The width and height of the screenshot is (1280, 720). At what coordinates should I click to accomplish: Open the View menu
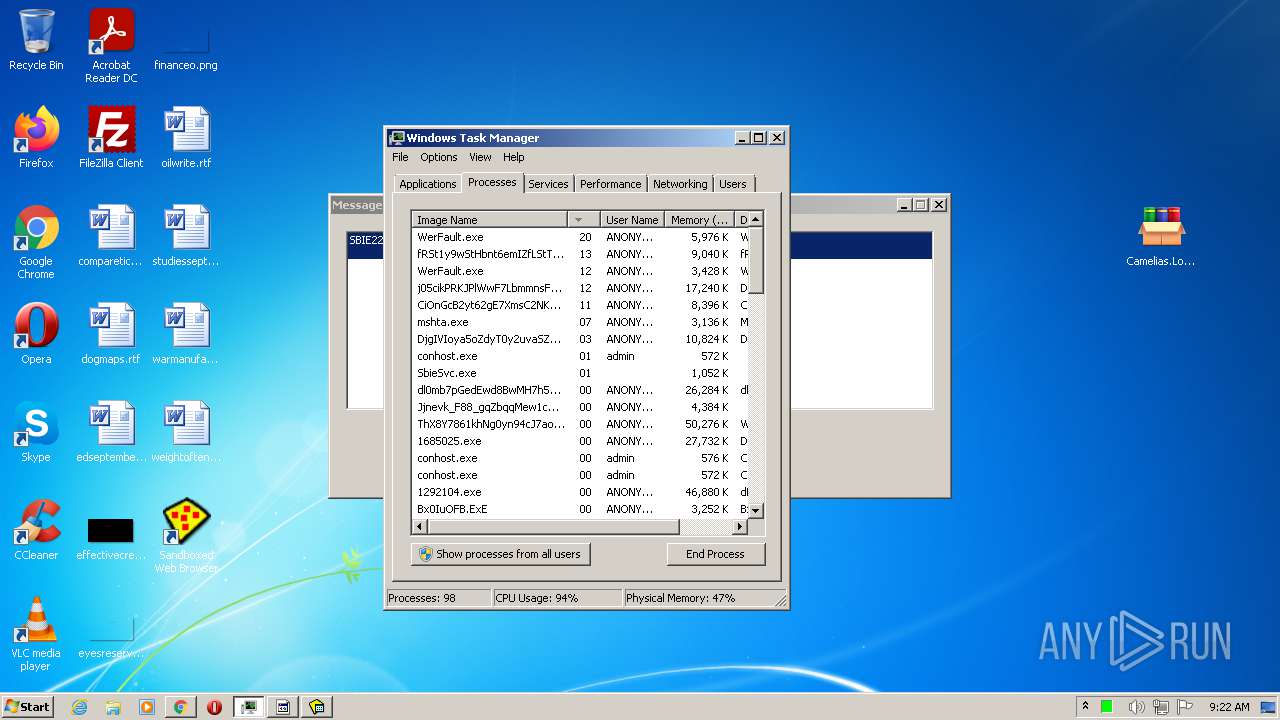click(480, 157)
